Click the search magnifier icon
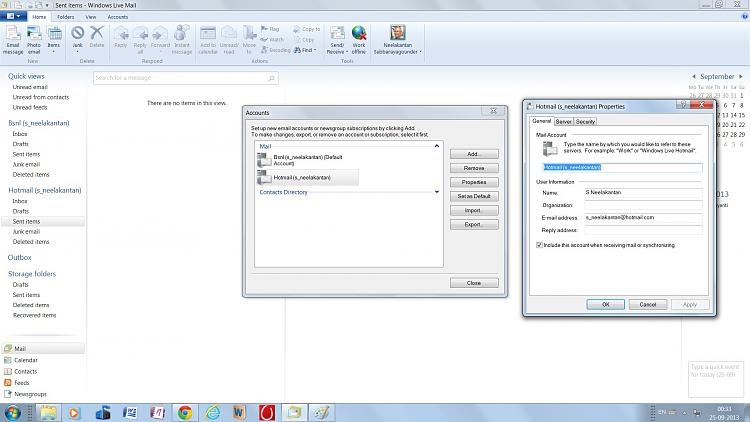This screenshot has height=422, width=750. pyautogui.click(x=271, y=78)
